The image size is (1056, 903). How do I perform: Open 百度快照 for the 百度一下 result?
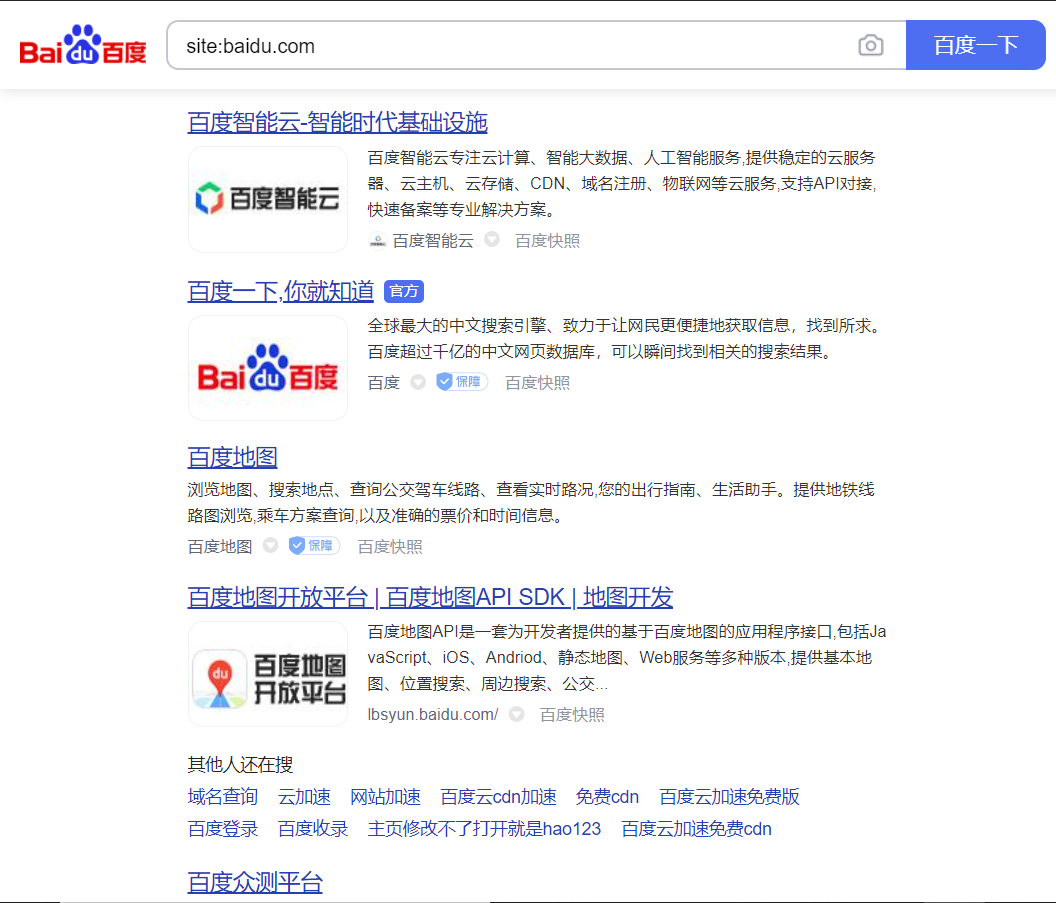537,382
